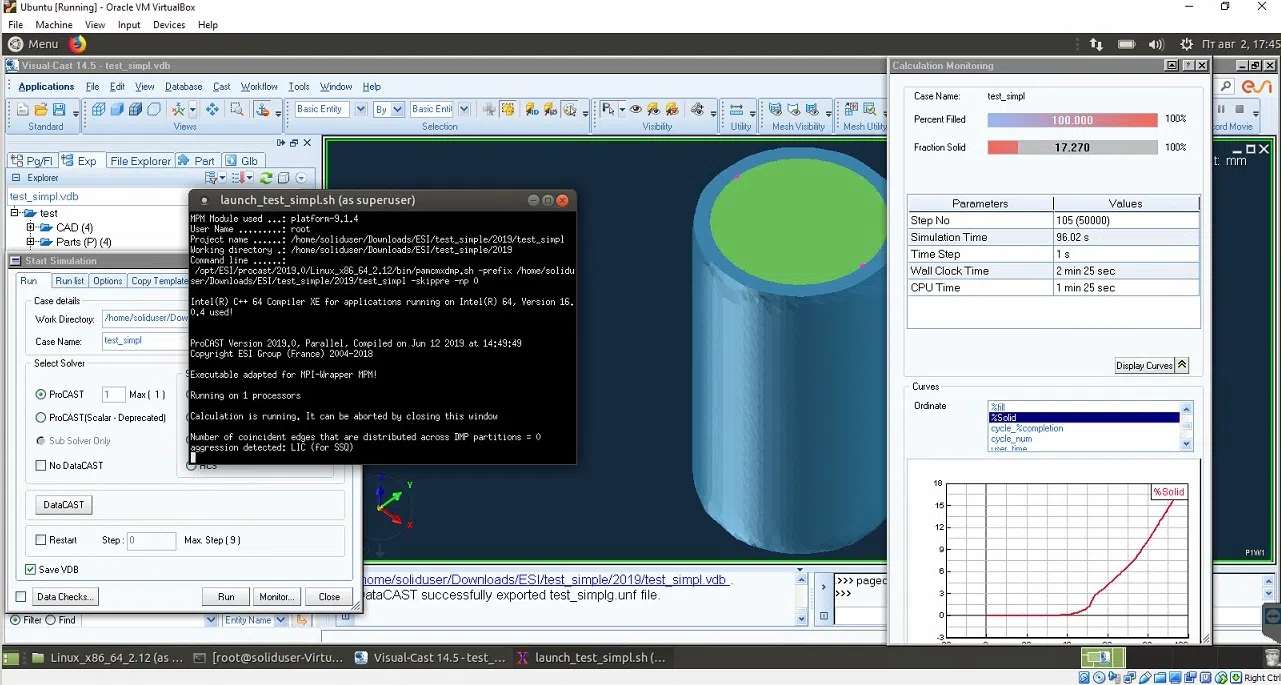This screenshot has height=685, width=1281.
Task: Click the DataCAST button
Action: pyautogui.click(x=64, y=505)
